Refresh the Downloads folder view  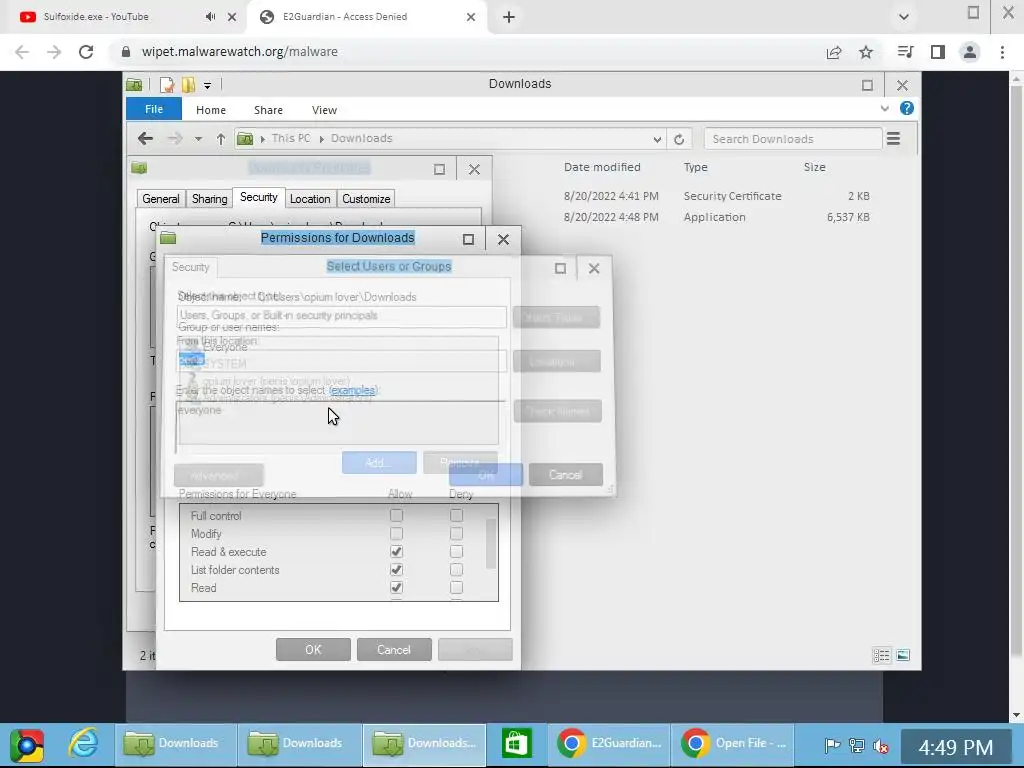(x=679, y=139)
